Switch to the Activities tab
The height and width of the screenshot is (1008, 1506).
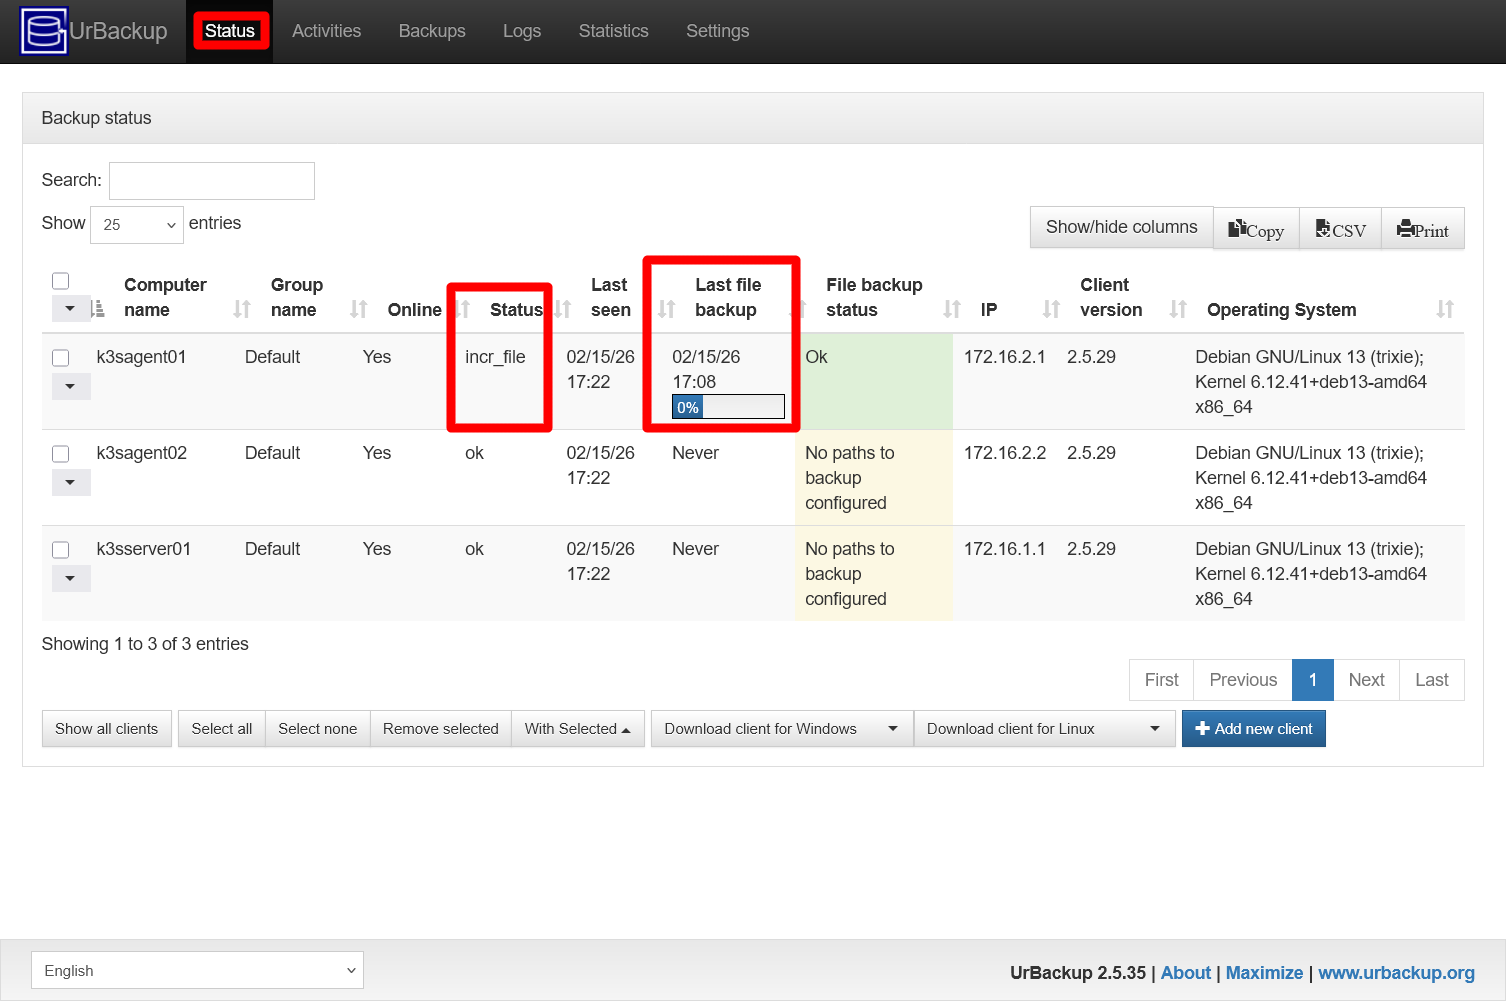(326, 31)
